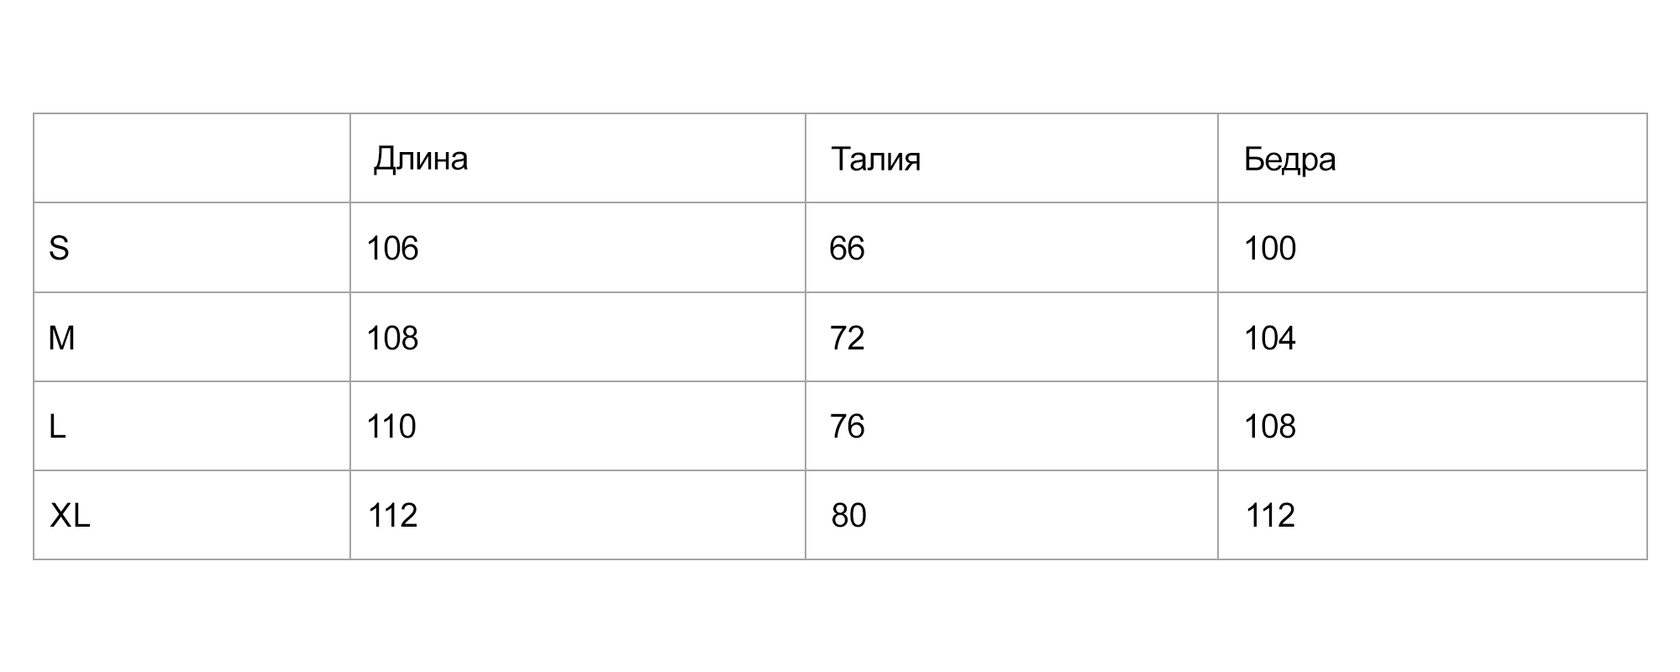The width and height of the screenshot is (1680, 672).
Task: Select the length value 112 for size XL
Action: (x=392, y=516)
